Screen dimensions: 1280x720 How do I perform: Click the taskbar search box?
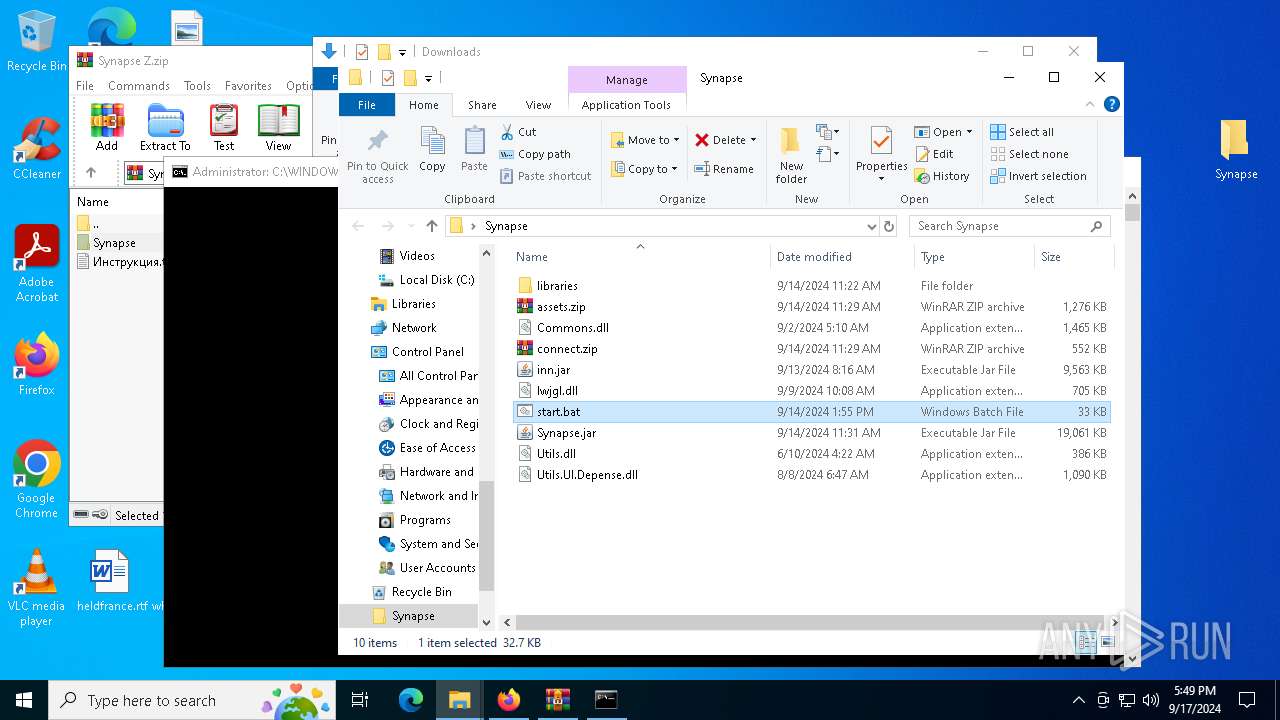coord(192,700)
